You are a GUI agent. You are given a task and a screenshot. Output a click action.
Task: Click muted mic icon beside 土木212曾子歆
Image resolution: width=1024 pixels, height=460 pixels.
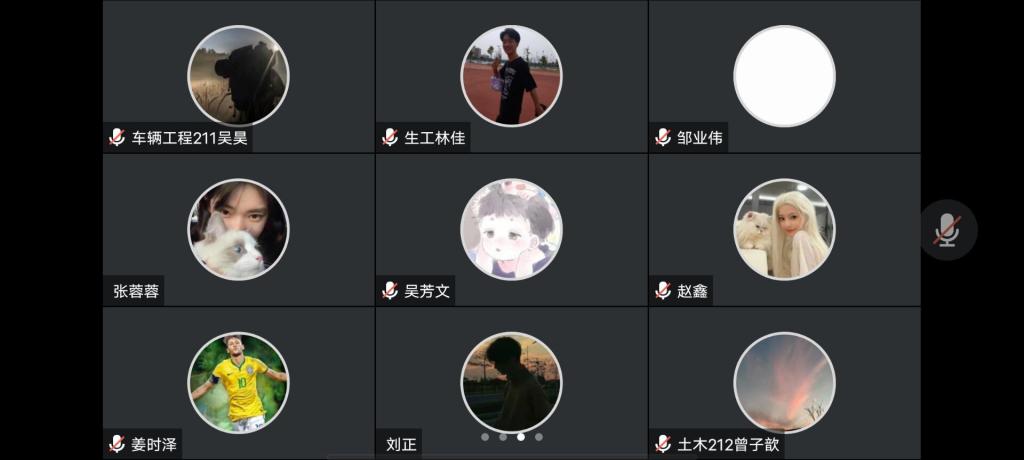point(663,444)
